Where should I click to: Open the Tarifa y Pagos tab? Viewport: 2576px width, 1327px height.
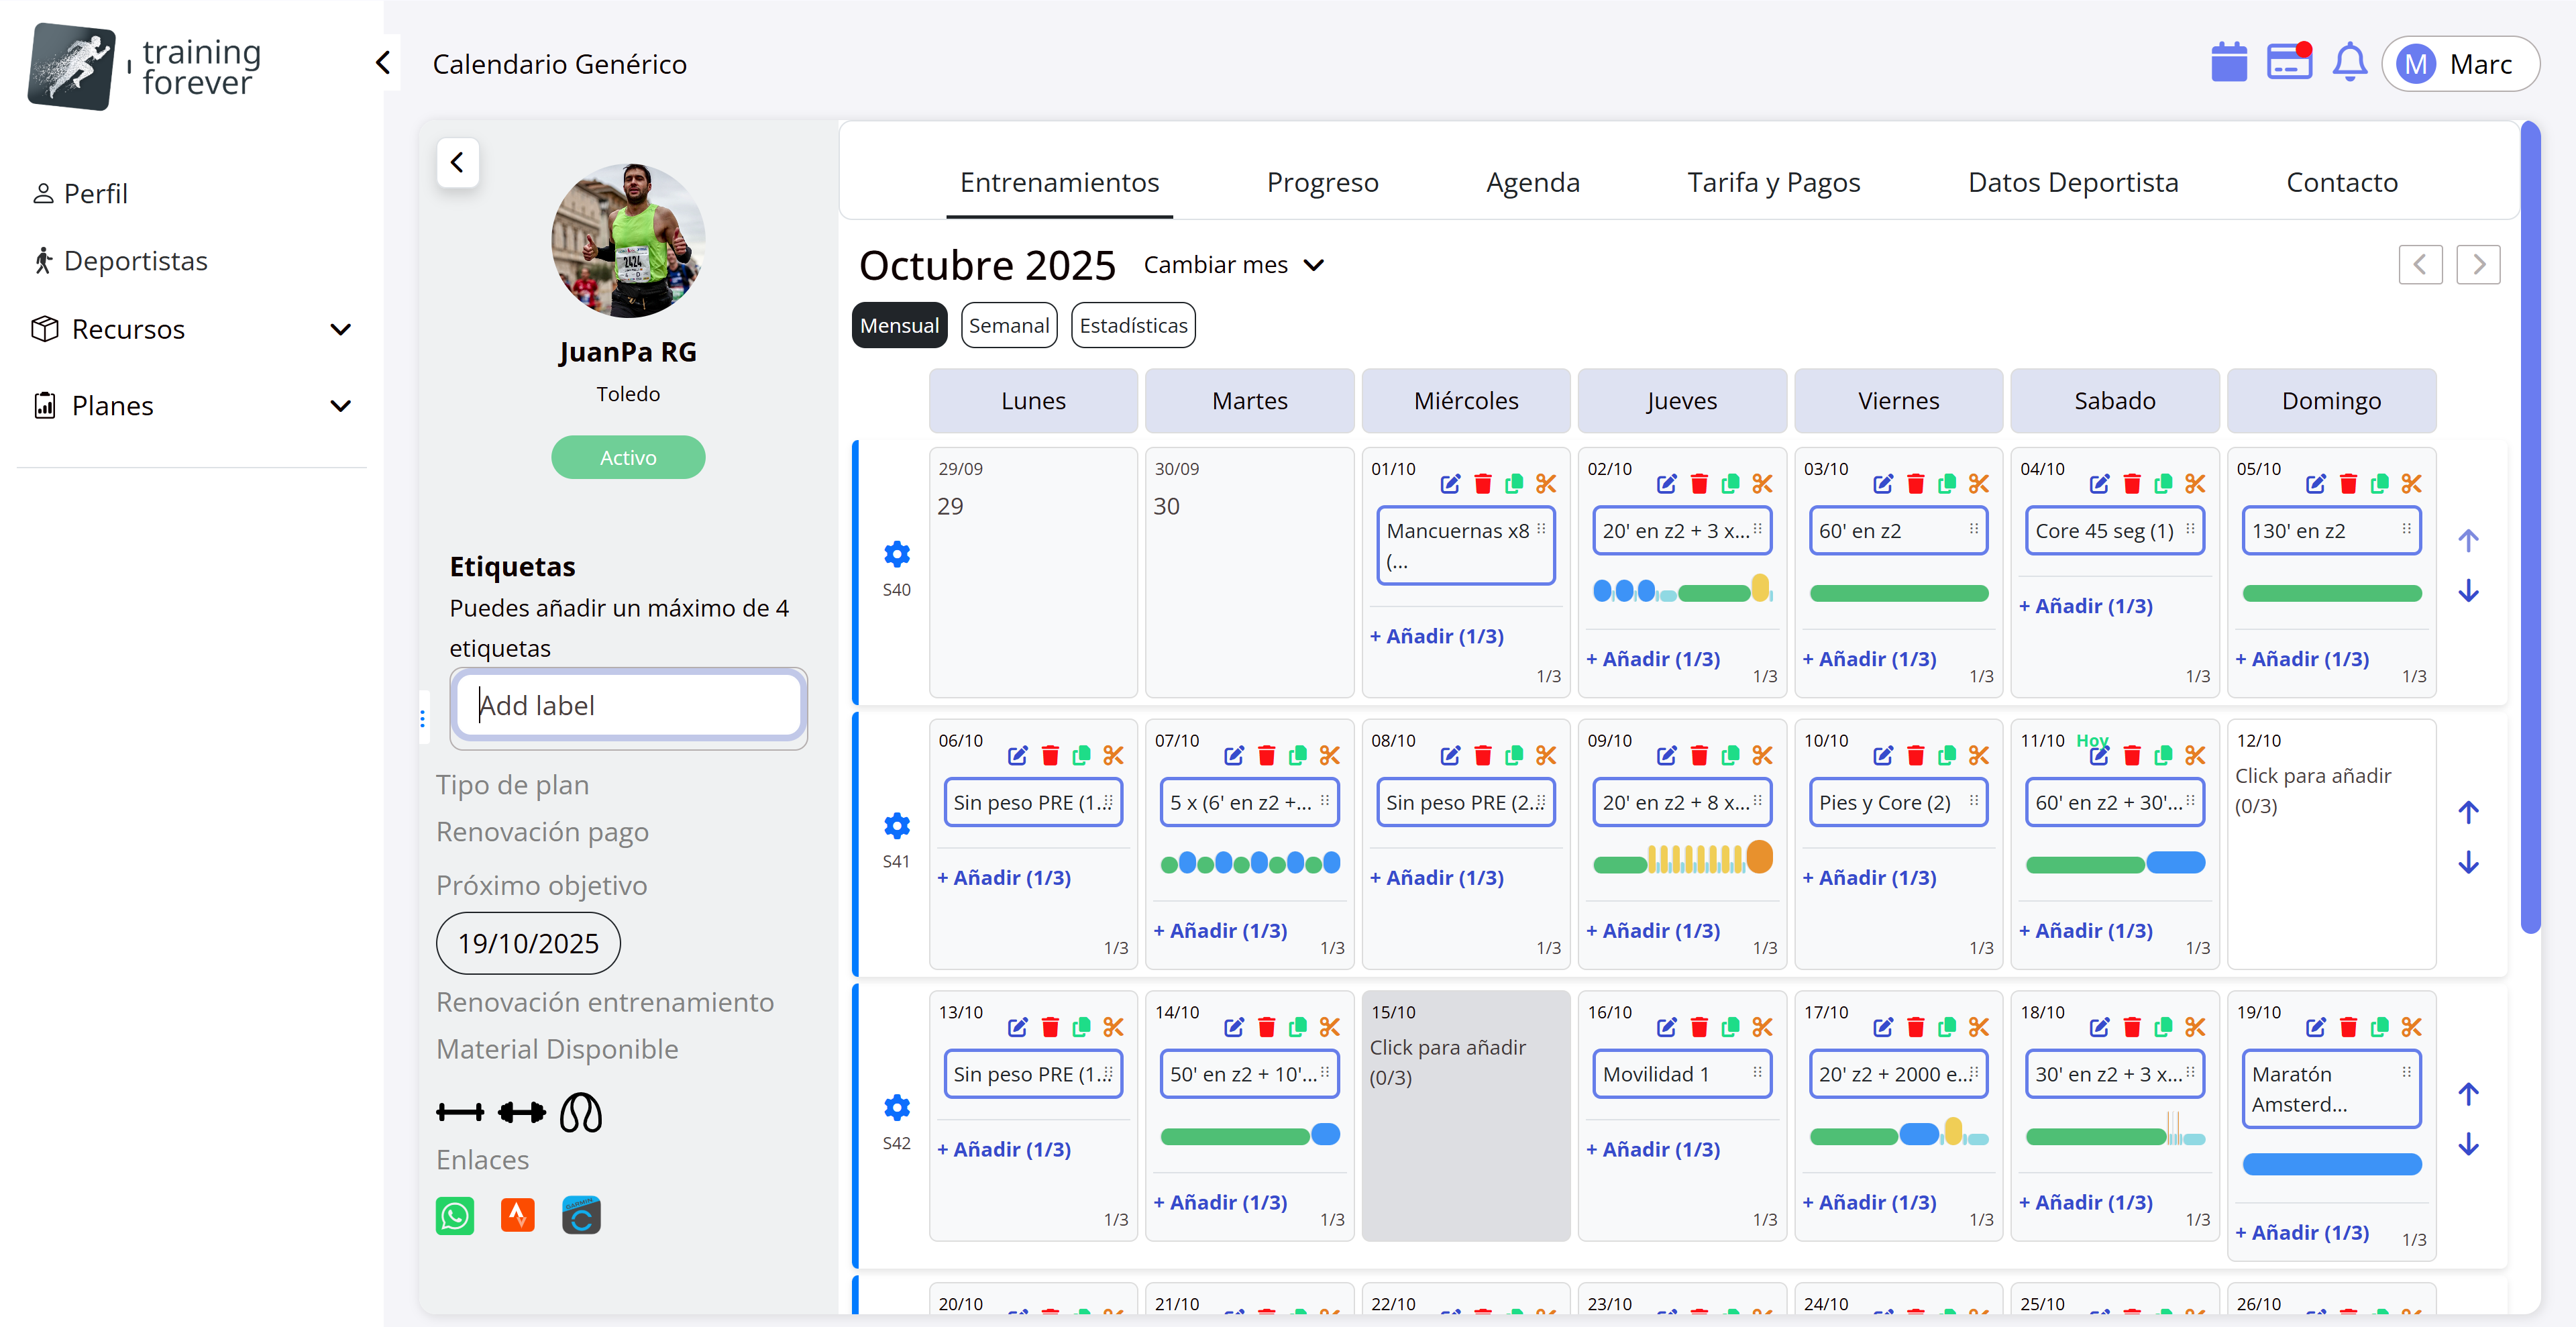1773,182
